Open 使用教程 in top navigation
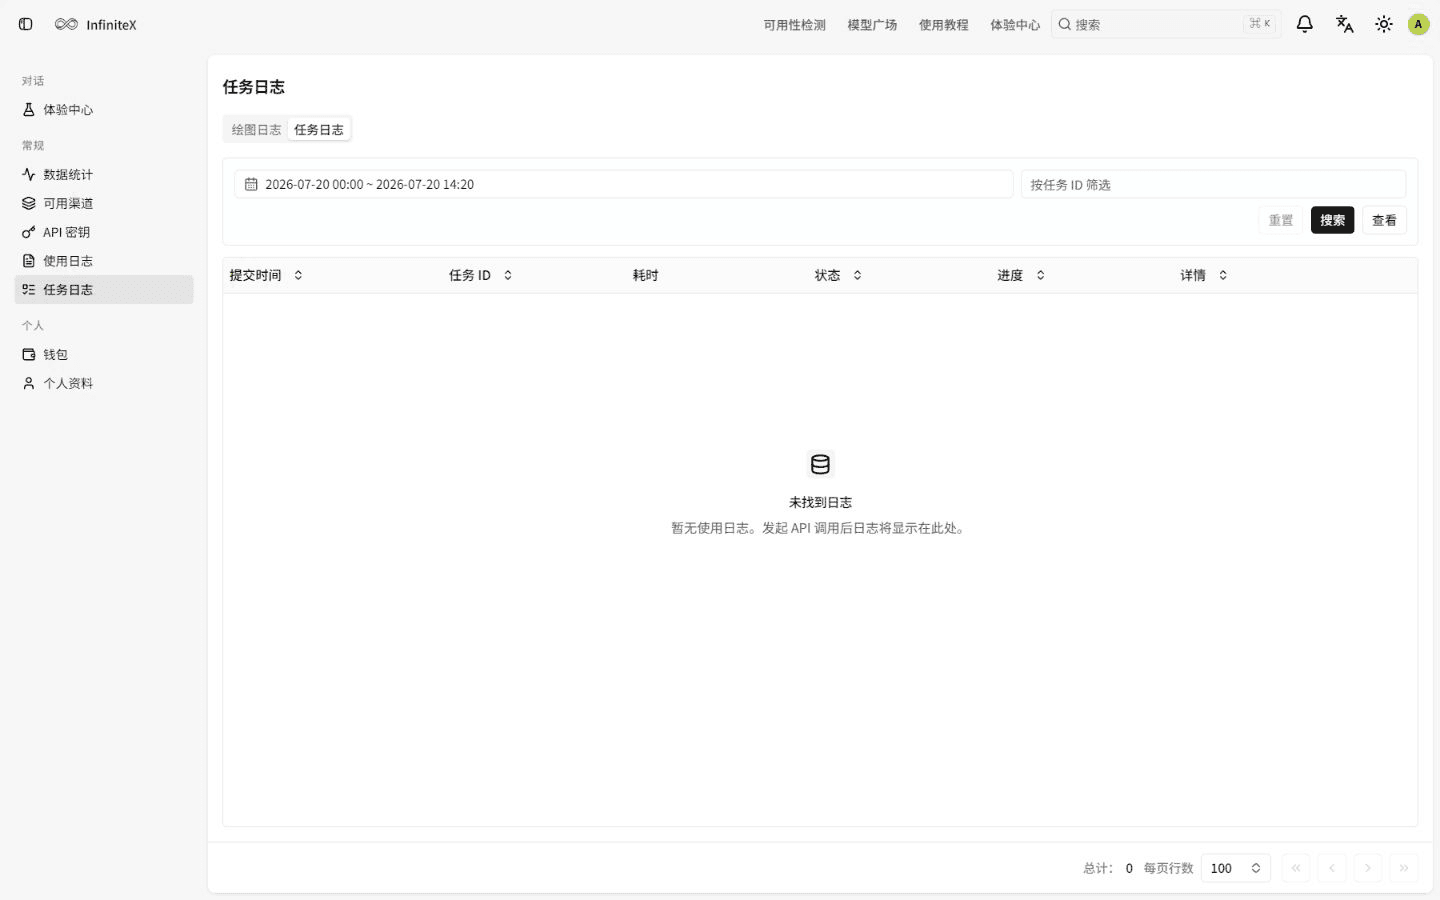Viewport: 1440px width, 900px height. pos(944,25)
